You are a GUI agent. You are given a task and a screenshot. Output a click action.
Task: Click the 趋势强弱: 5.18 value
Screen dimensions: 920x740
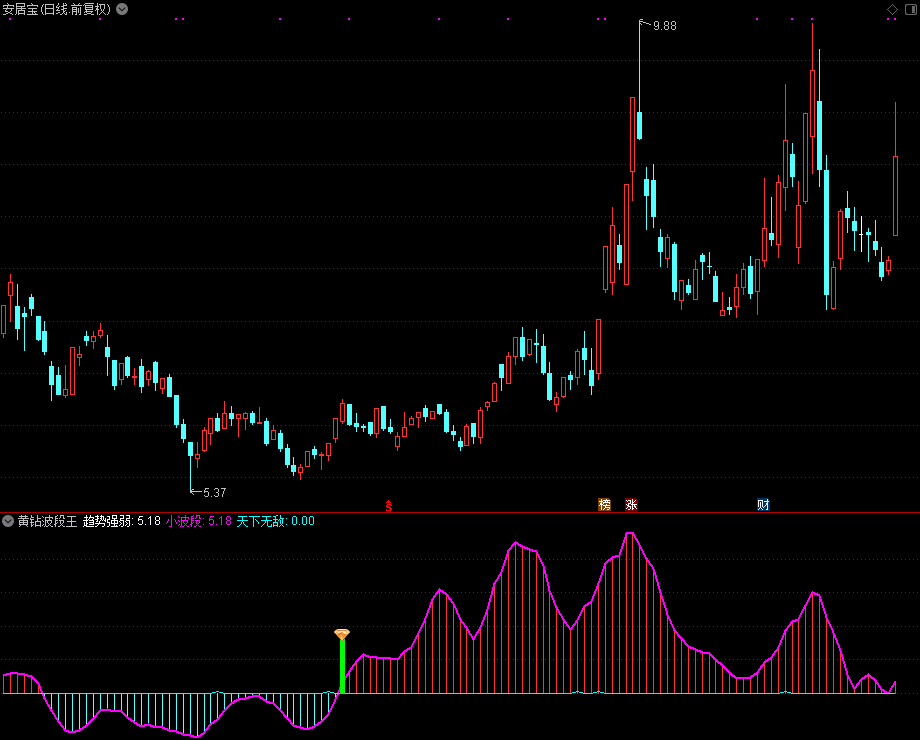tap(121, 521)
